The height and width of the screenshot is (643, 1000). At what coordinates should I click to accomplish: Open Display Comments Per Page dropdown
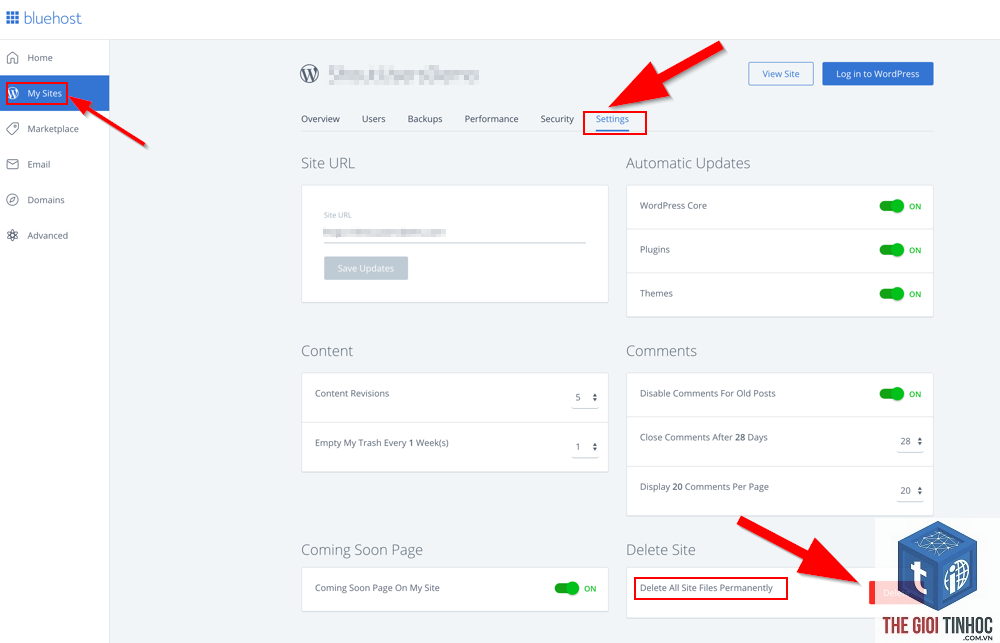tap(910, 491)
